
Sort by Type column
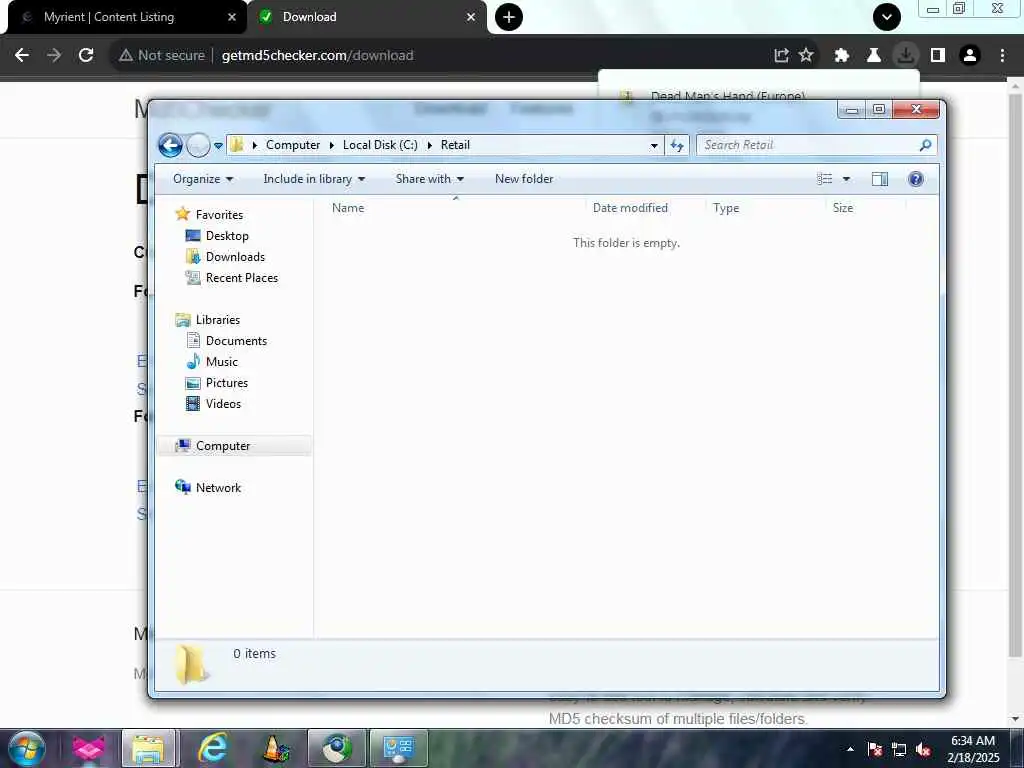pyautogui.click(x=726, y=208)
